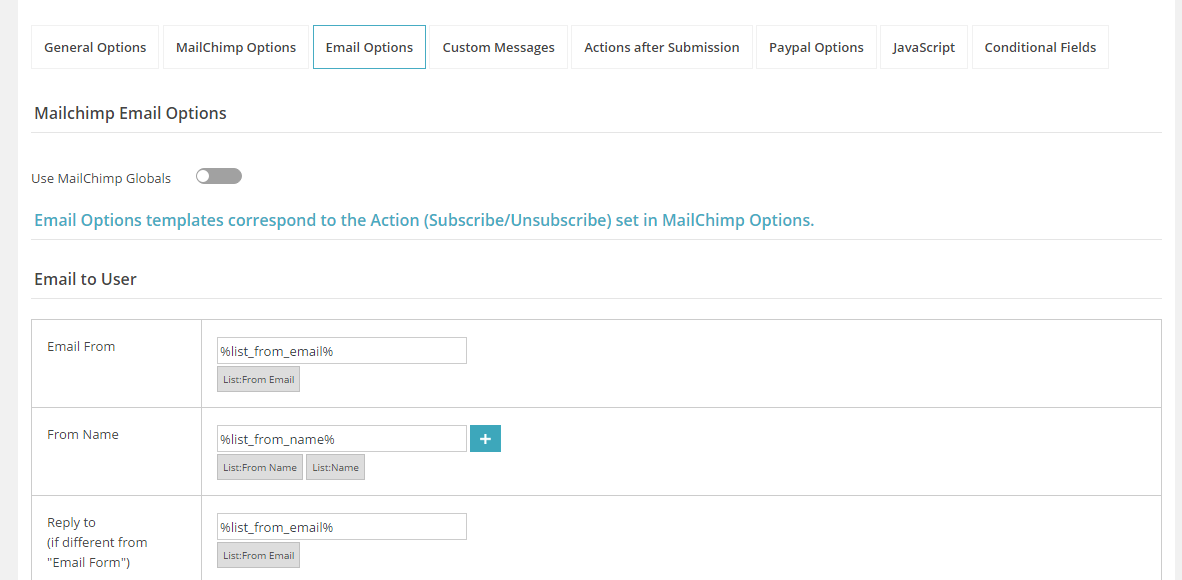
Task: Click the Reply to input field
Action: [341, 526]
